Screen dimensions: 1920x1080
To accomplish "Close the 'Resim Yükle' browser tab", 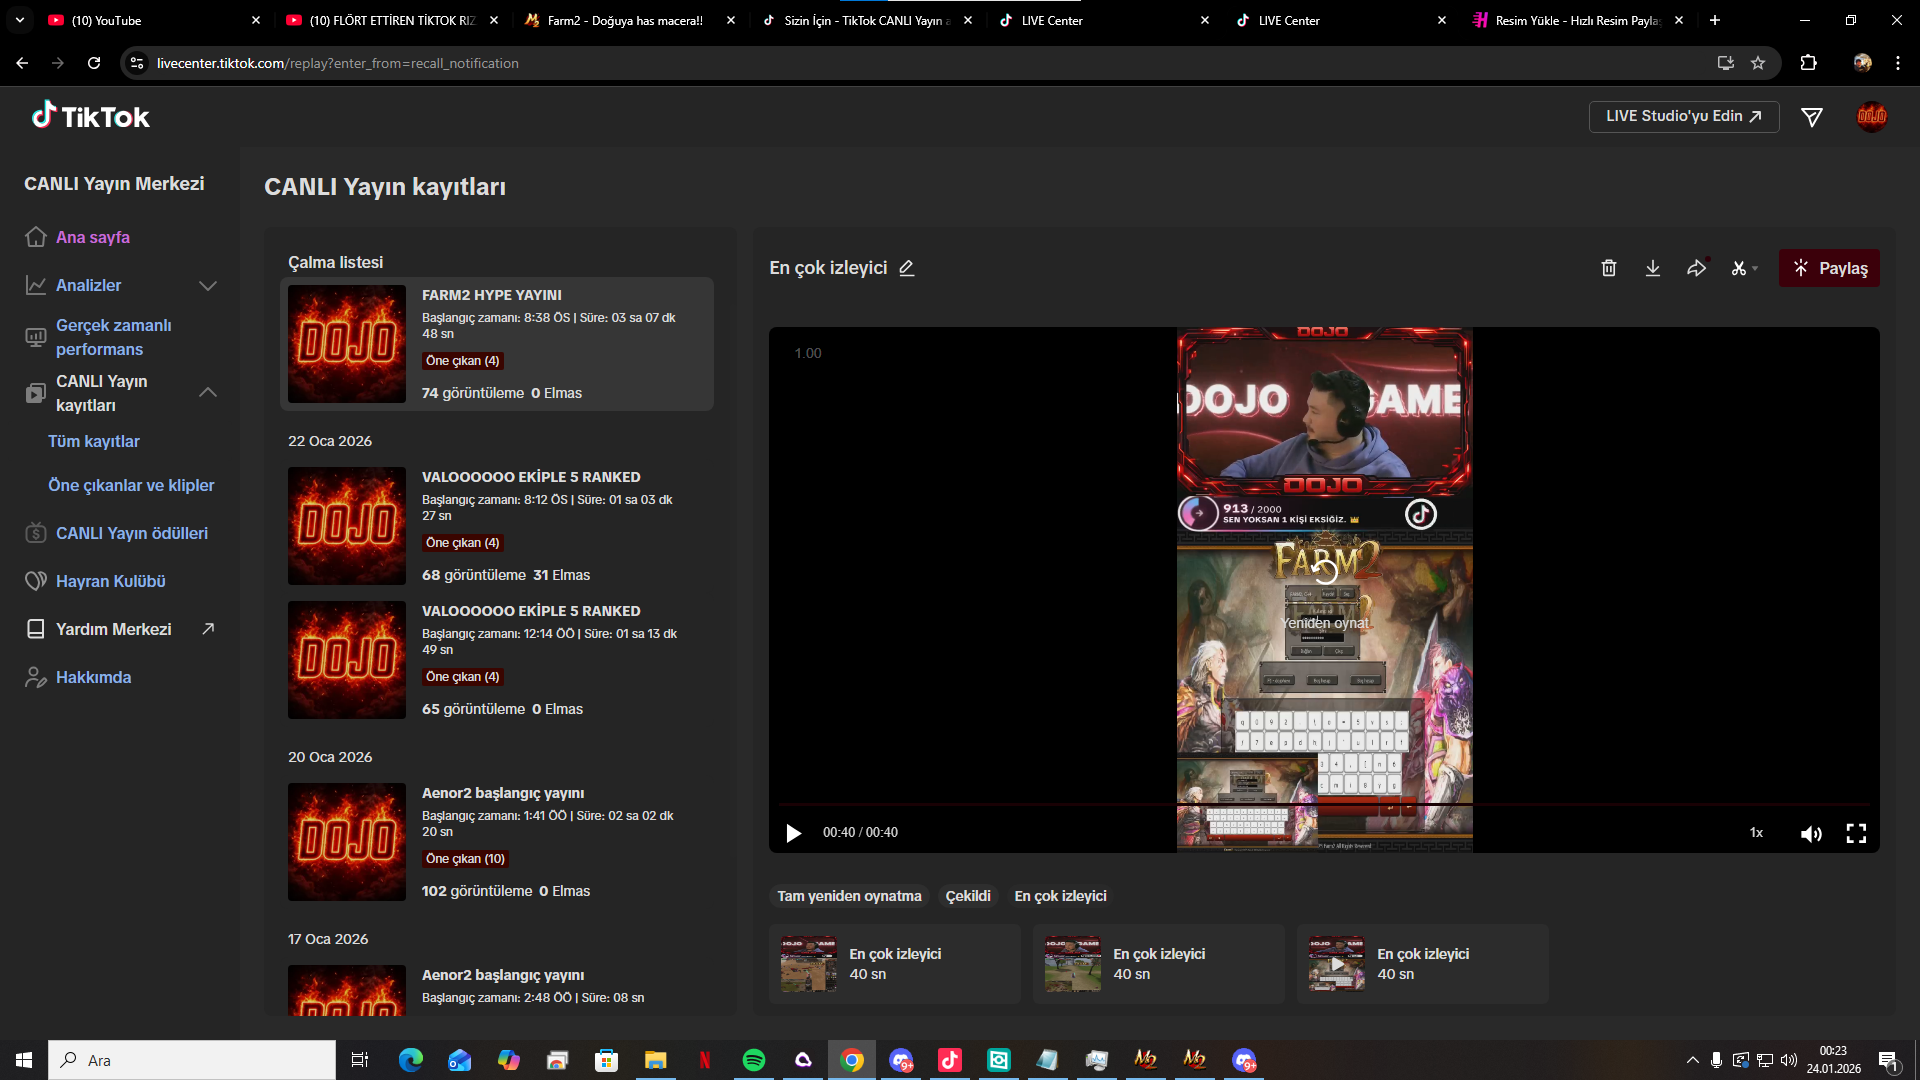I will pos(1679,20).
